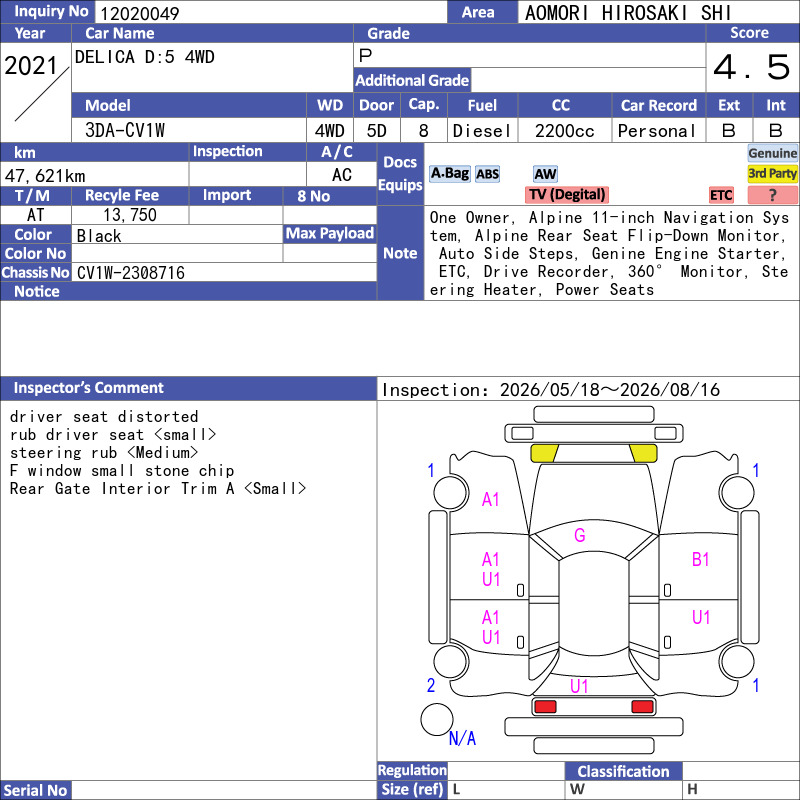Click the rear U1 mark on diagram

[579, 686]
